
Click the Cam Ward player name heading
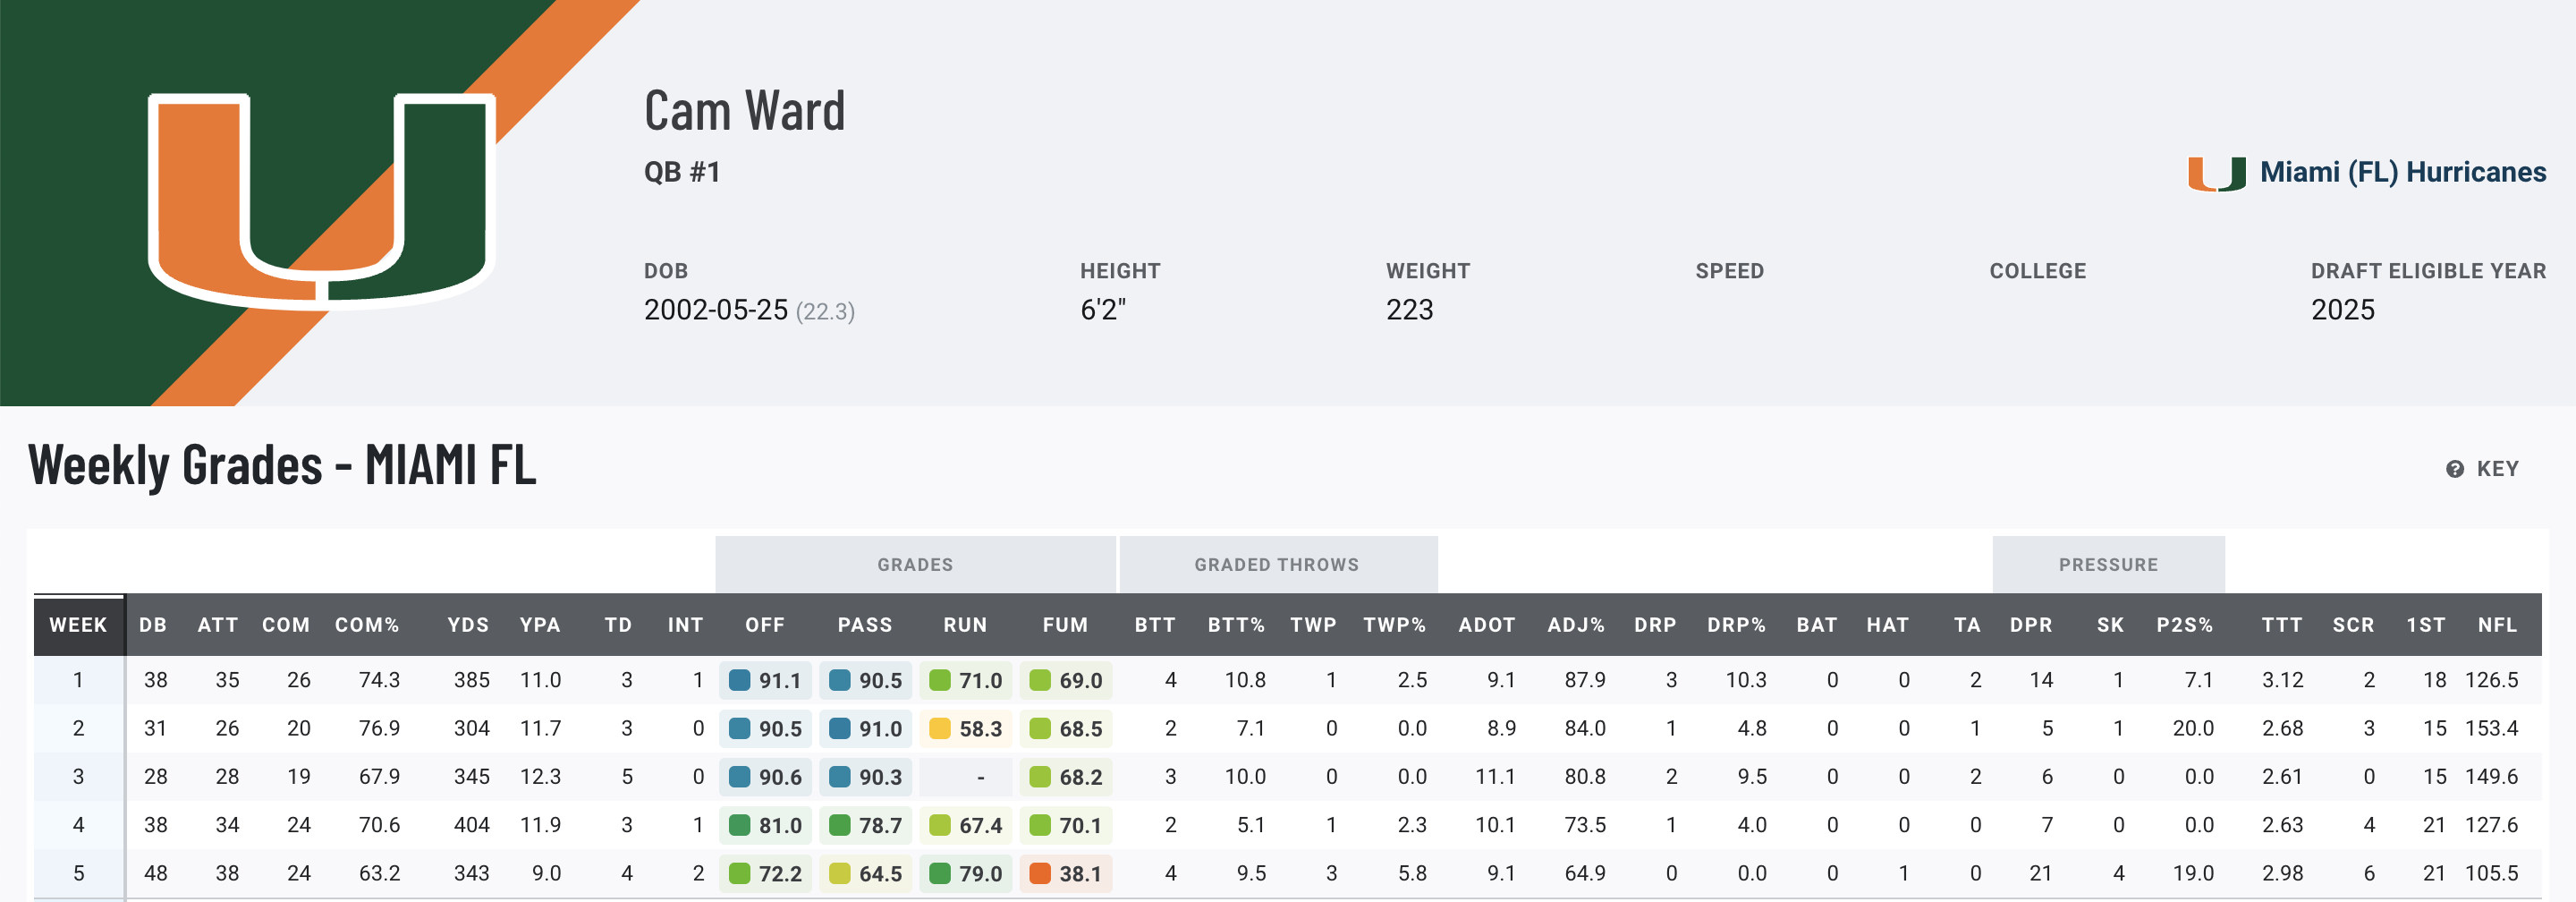click(x=745, y=111)
